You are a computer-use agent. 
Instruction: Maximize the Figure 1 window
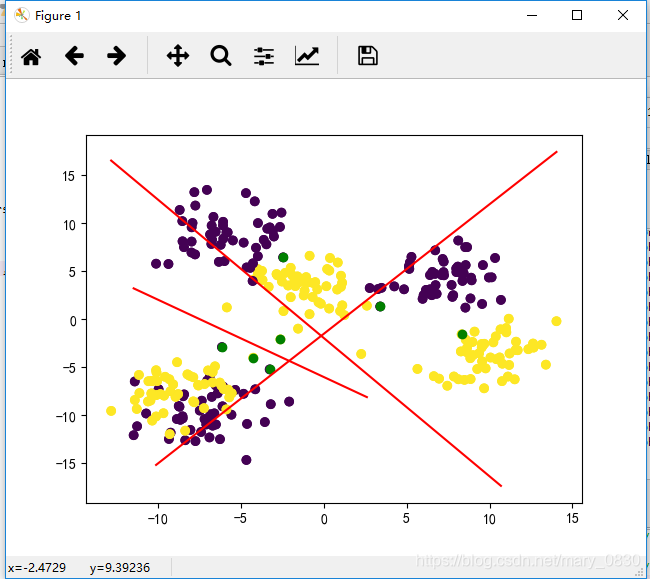pos(577,15)
